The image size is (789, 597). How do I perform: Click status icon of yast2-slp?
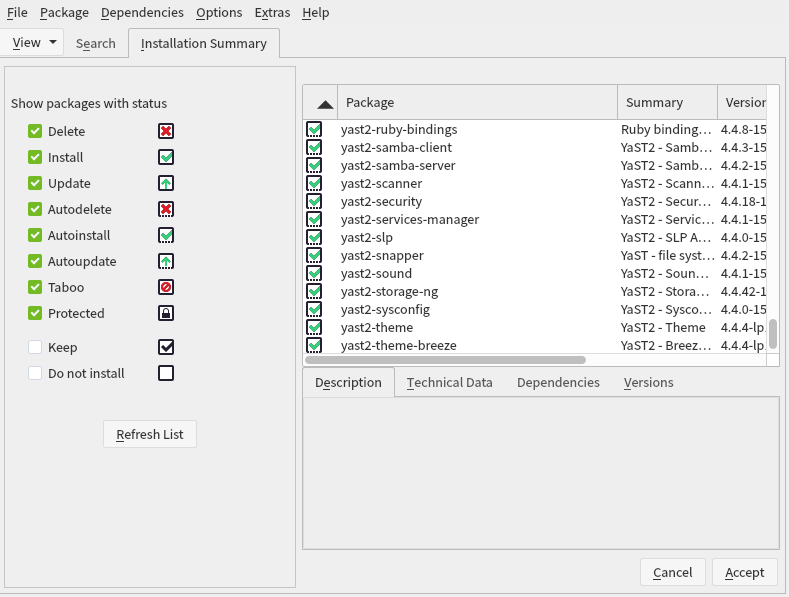(314, 238)
